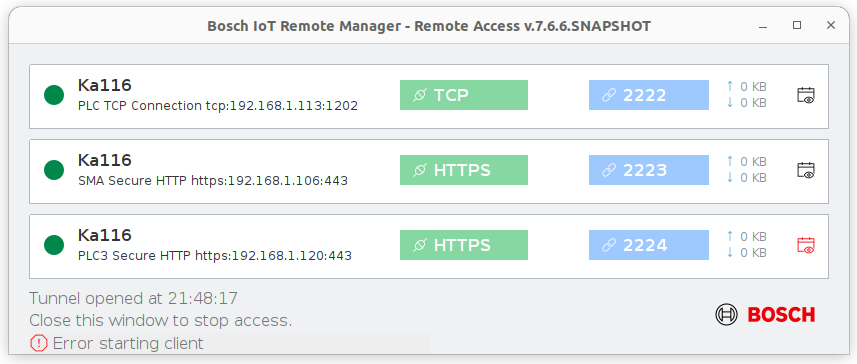Image resolution: width=857 pixels, height=364 pixels.
Task: Click the HTTPS button for SMA Secure HTTP
Action: click(x=463, y=170)
